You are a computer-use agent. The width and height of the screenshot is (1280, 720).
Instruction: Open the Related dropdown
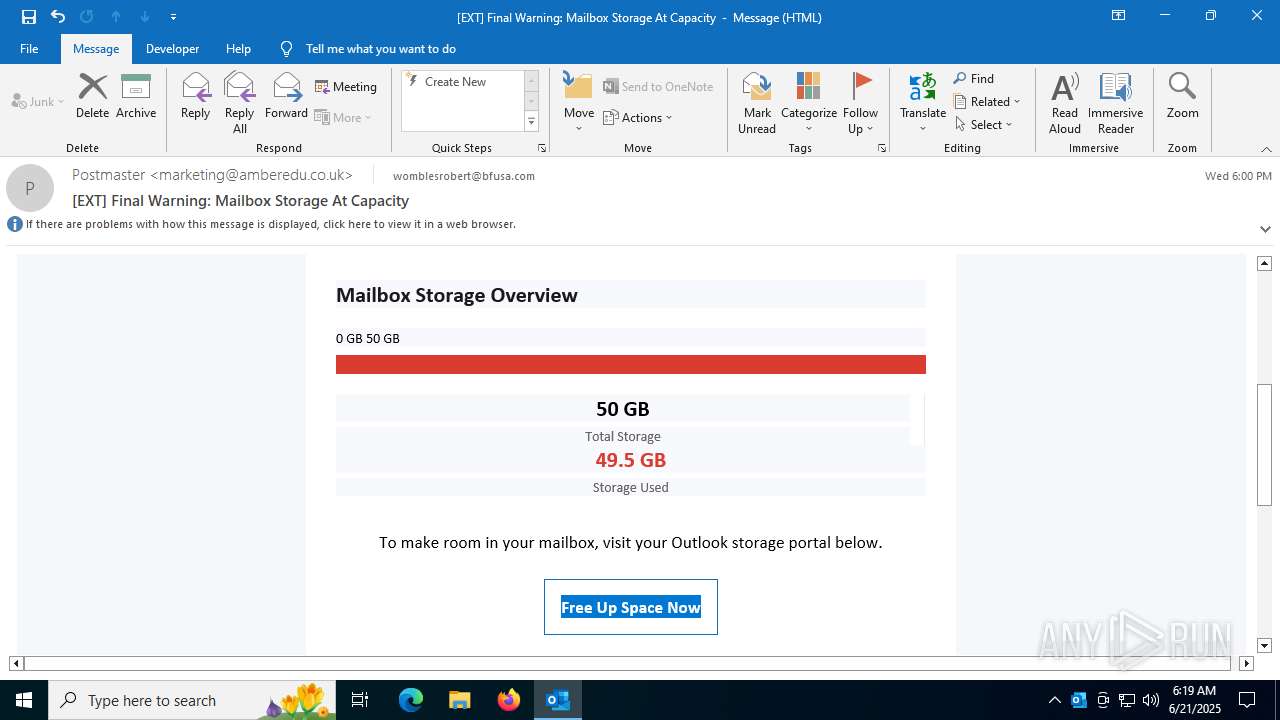click(x=987, y=102)
